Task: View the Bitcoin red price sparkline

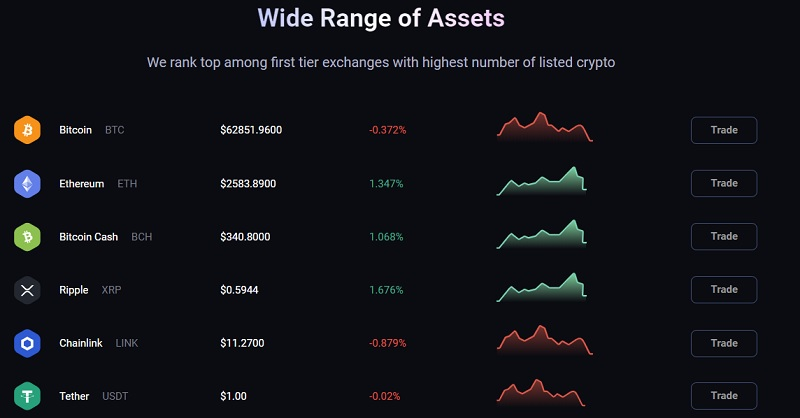Action: (544, 127)
